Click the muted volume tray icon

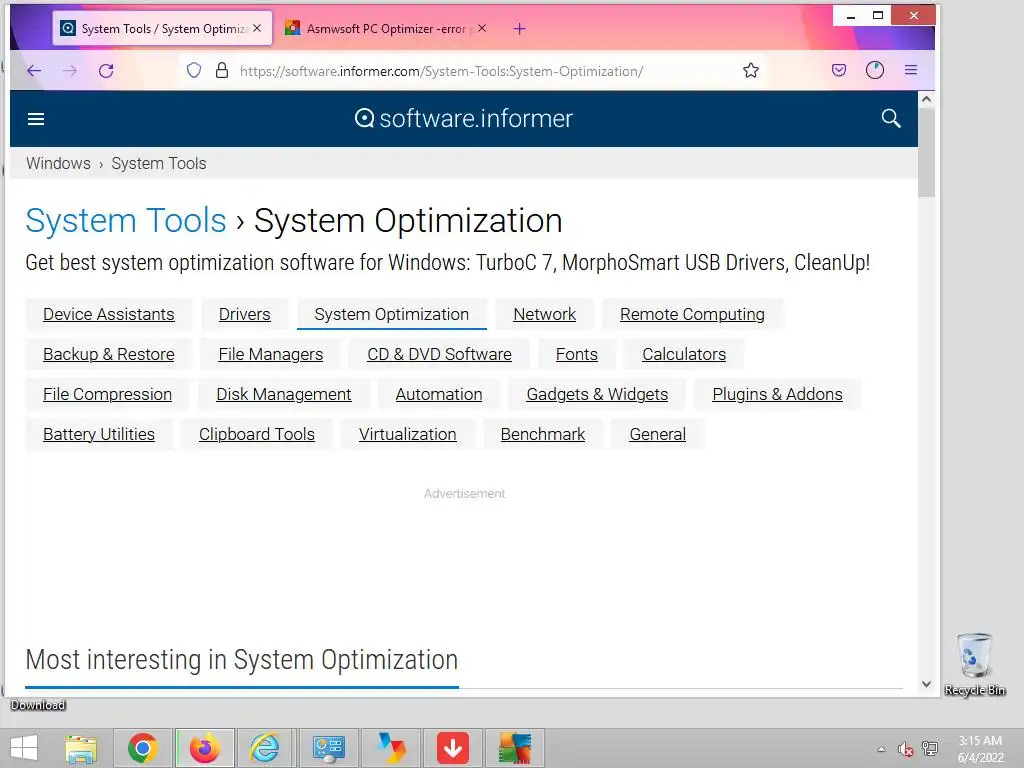pos(905,749)
